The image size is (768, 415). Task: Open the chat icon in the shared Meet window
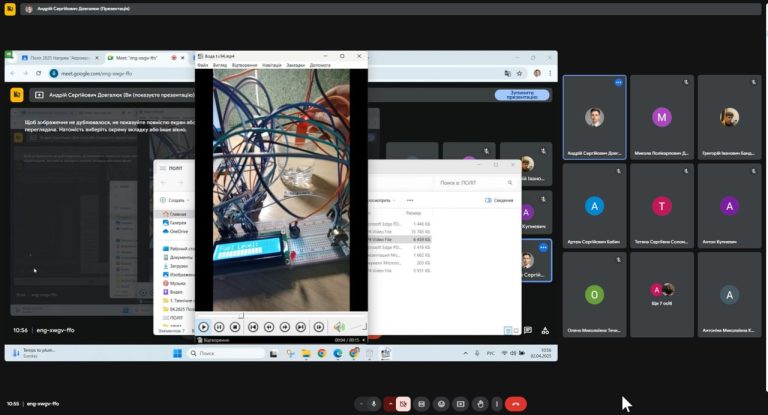click(528, 330)
